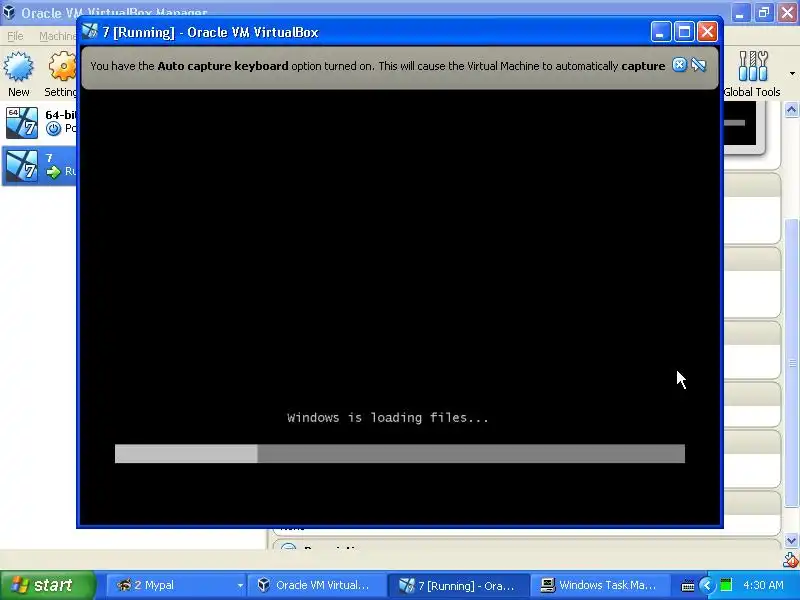Image resolution: width=800 pixels, height=600 pixels.
Task: Expand the Global Tools dropdown arrow
Action: 792,73
